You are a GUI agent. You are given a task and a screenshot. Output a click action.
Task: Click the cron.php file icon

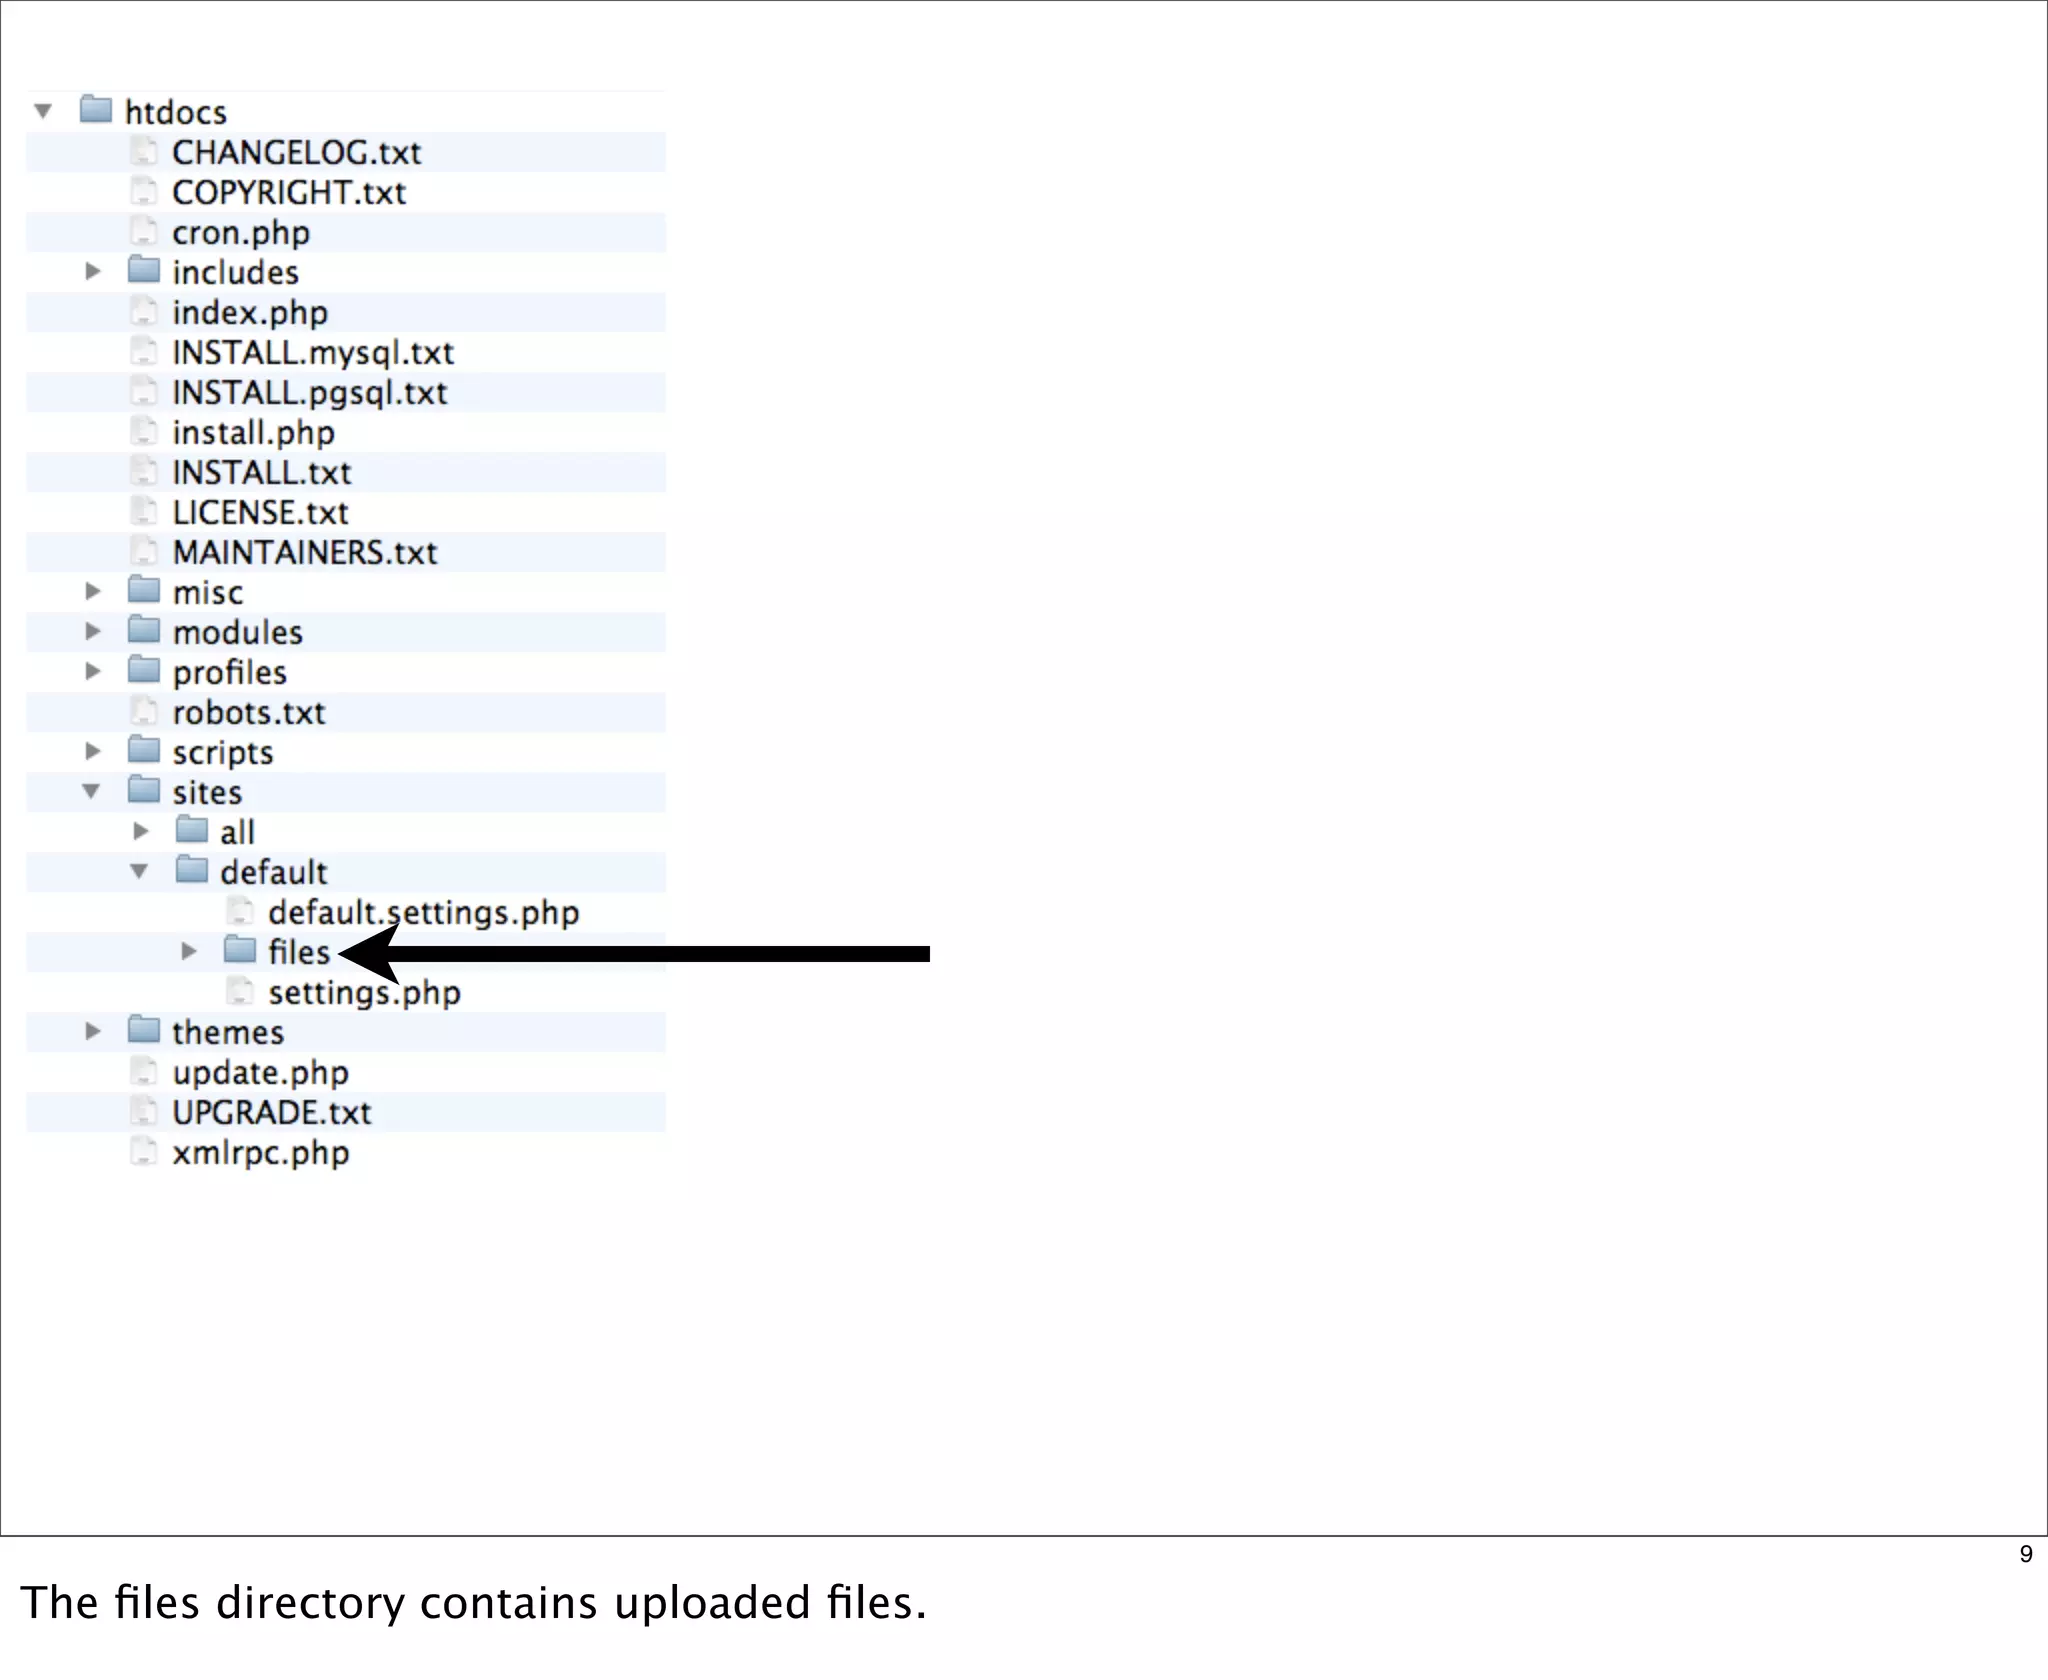(x=144, y=231)
